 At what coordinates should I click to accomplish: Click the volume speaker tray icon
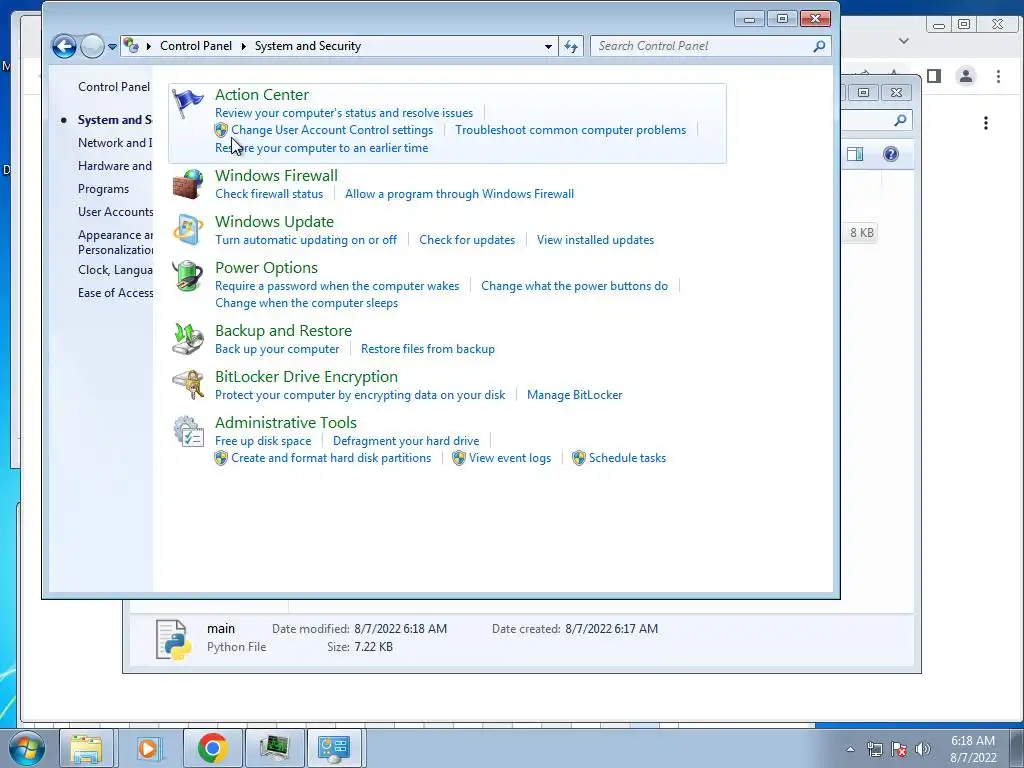pyautogui.click(x=923, y=749)
